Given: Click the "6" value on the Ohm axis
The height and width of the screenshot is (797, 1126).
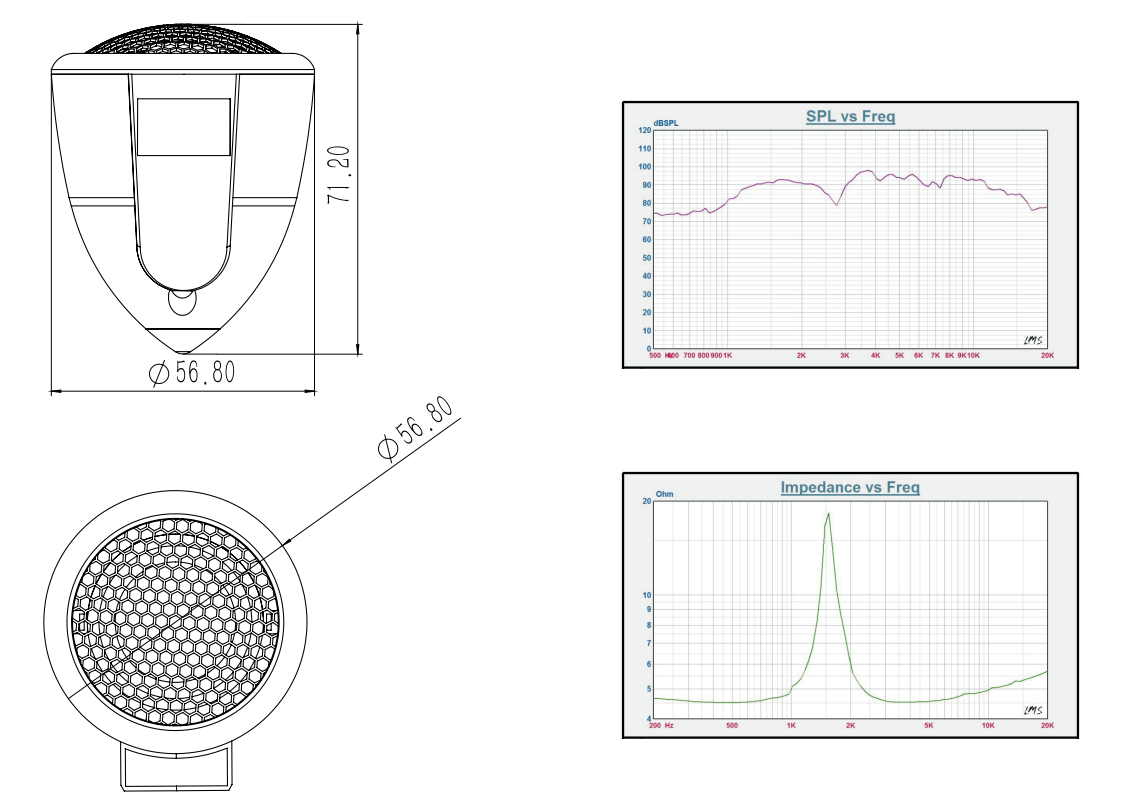Looking at the screenshot, I should [x=648, y=665].
